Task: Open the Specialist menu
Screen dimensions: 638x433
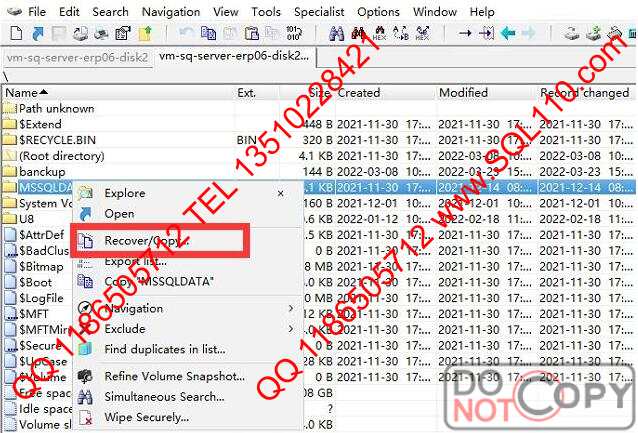Action: point(318,11)
